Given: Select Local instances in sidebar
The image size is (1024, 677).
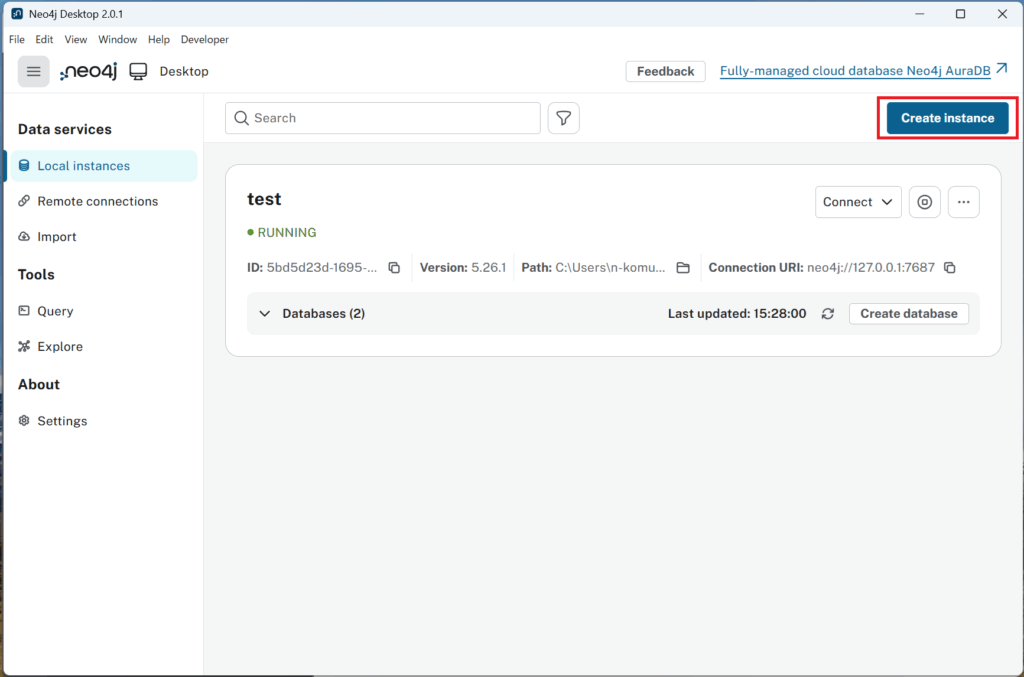Looking at the screenshot, I should (x=103, y=166).
